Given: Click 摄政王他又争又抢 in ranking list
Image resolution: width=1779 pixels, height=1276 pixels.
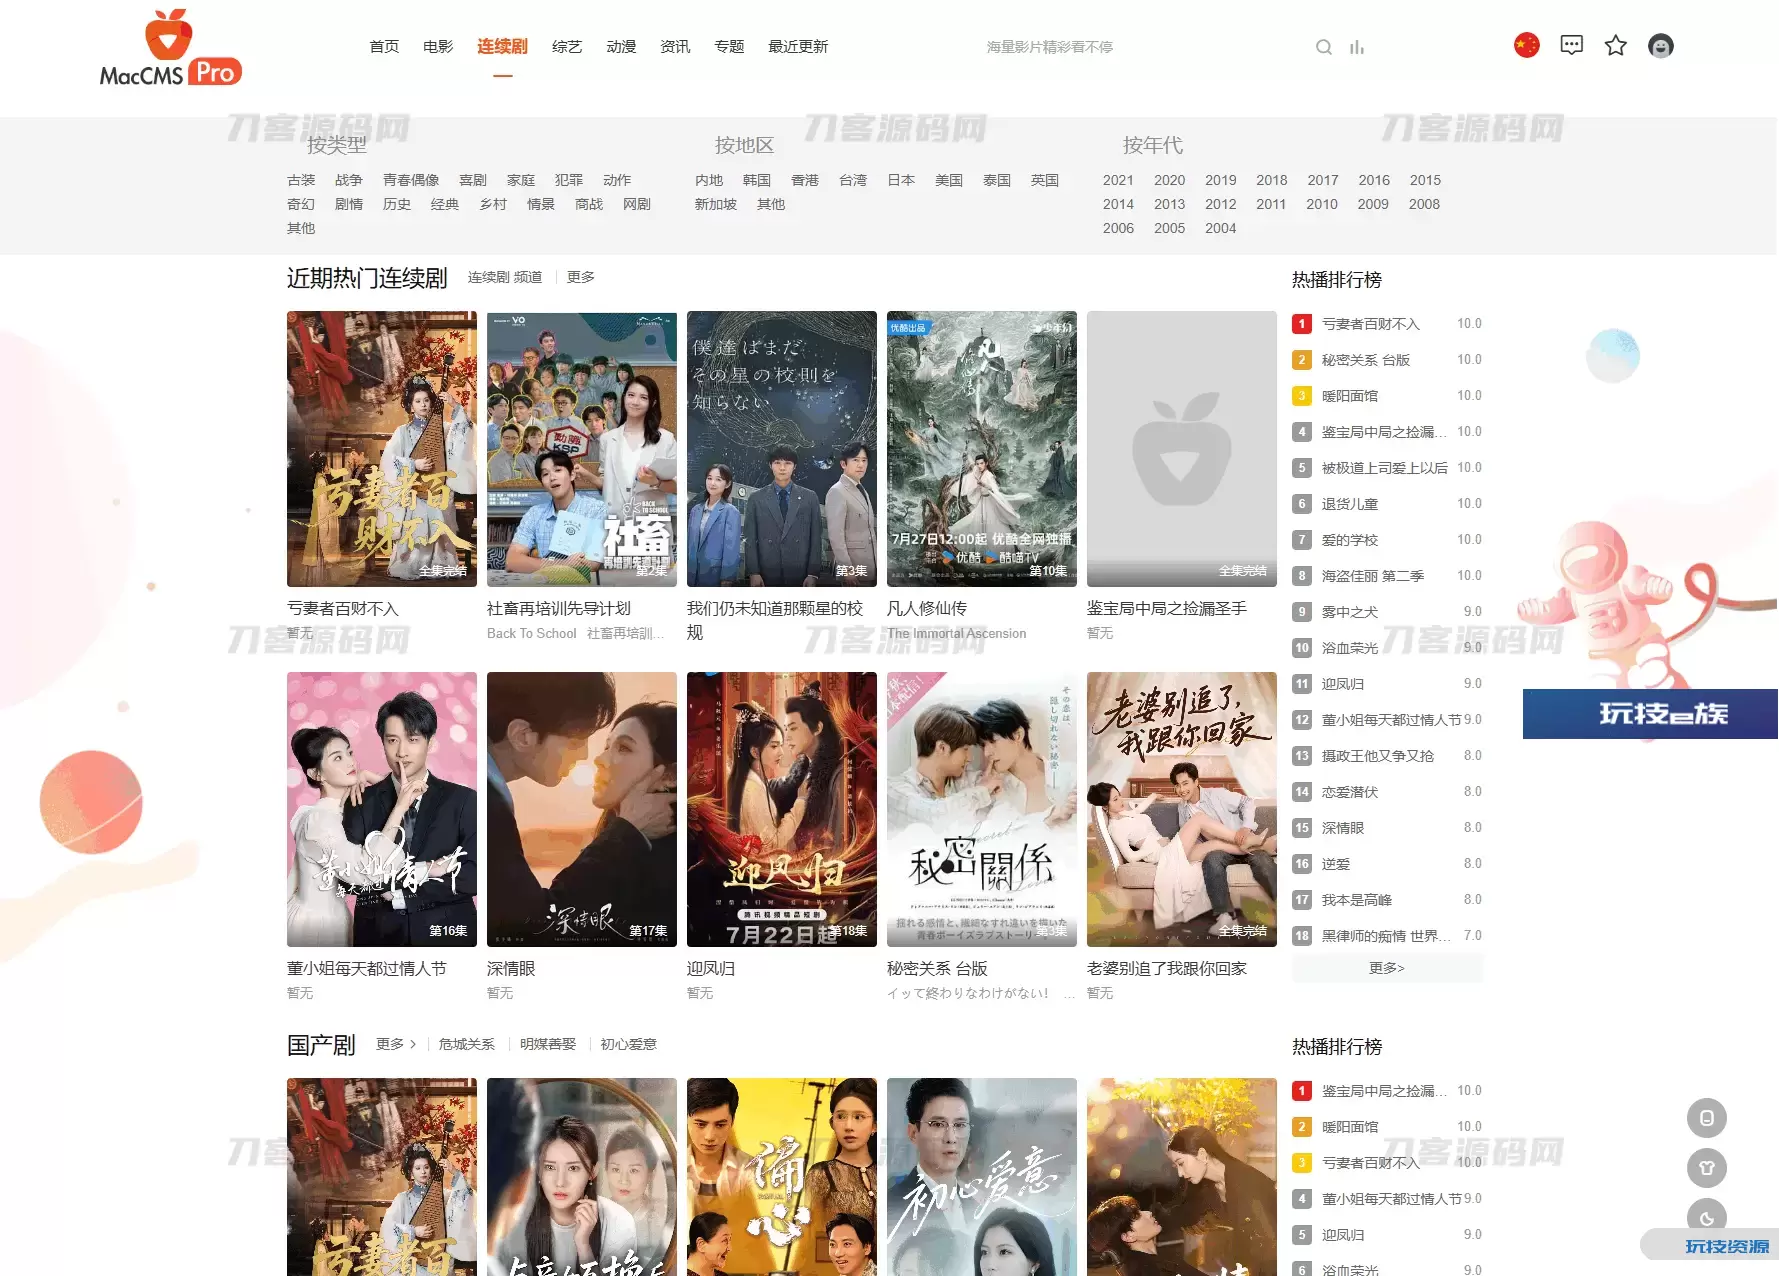Looking at the screenshot, I should point(1378,756).
